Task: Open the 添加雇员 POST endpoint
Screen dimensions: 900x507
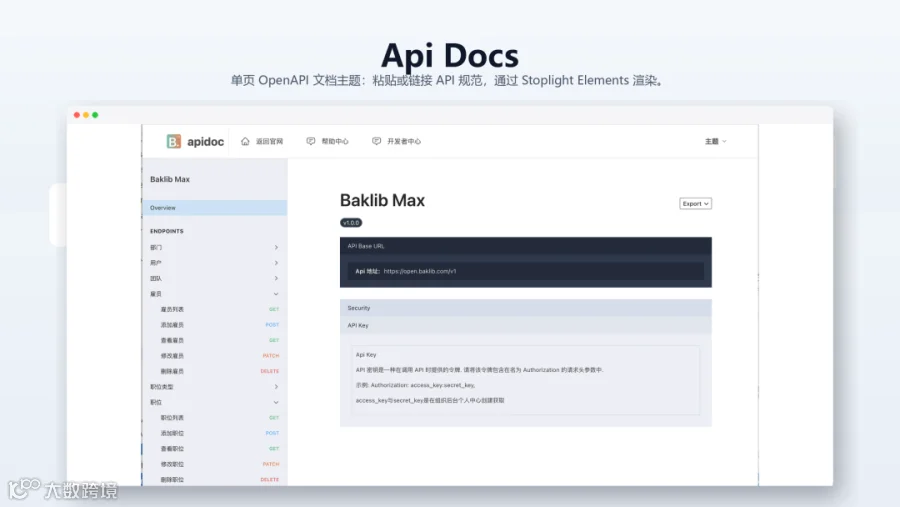Action: click(x=215, y=325)
